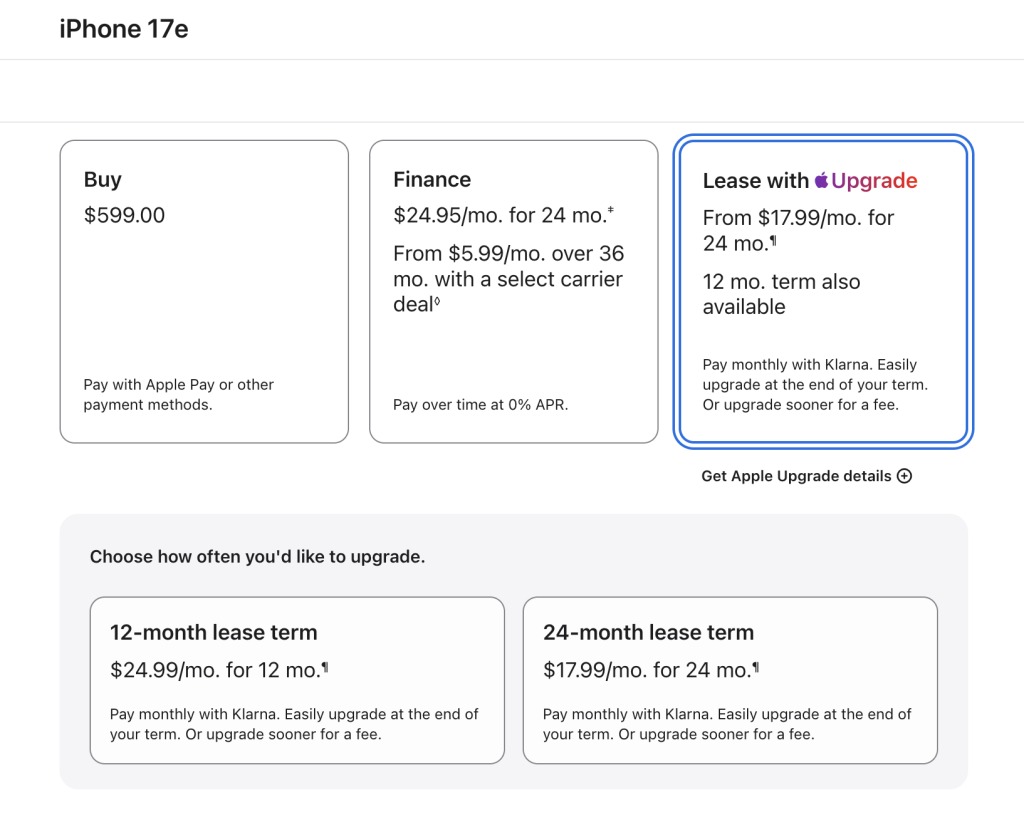Click the $599.00 price in Buy card
This screenshot has width=1024, height=817.
click(124, 215)
